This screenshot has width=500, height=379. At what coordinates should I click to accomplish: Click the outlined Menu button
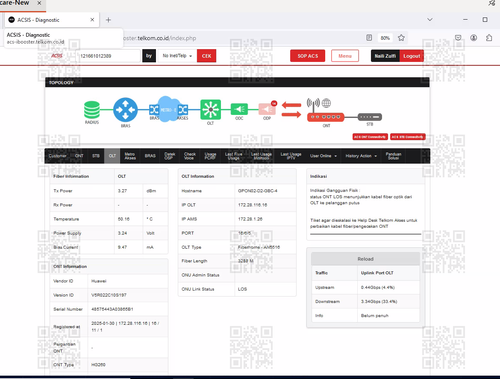coord(345,56)
